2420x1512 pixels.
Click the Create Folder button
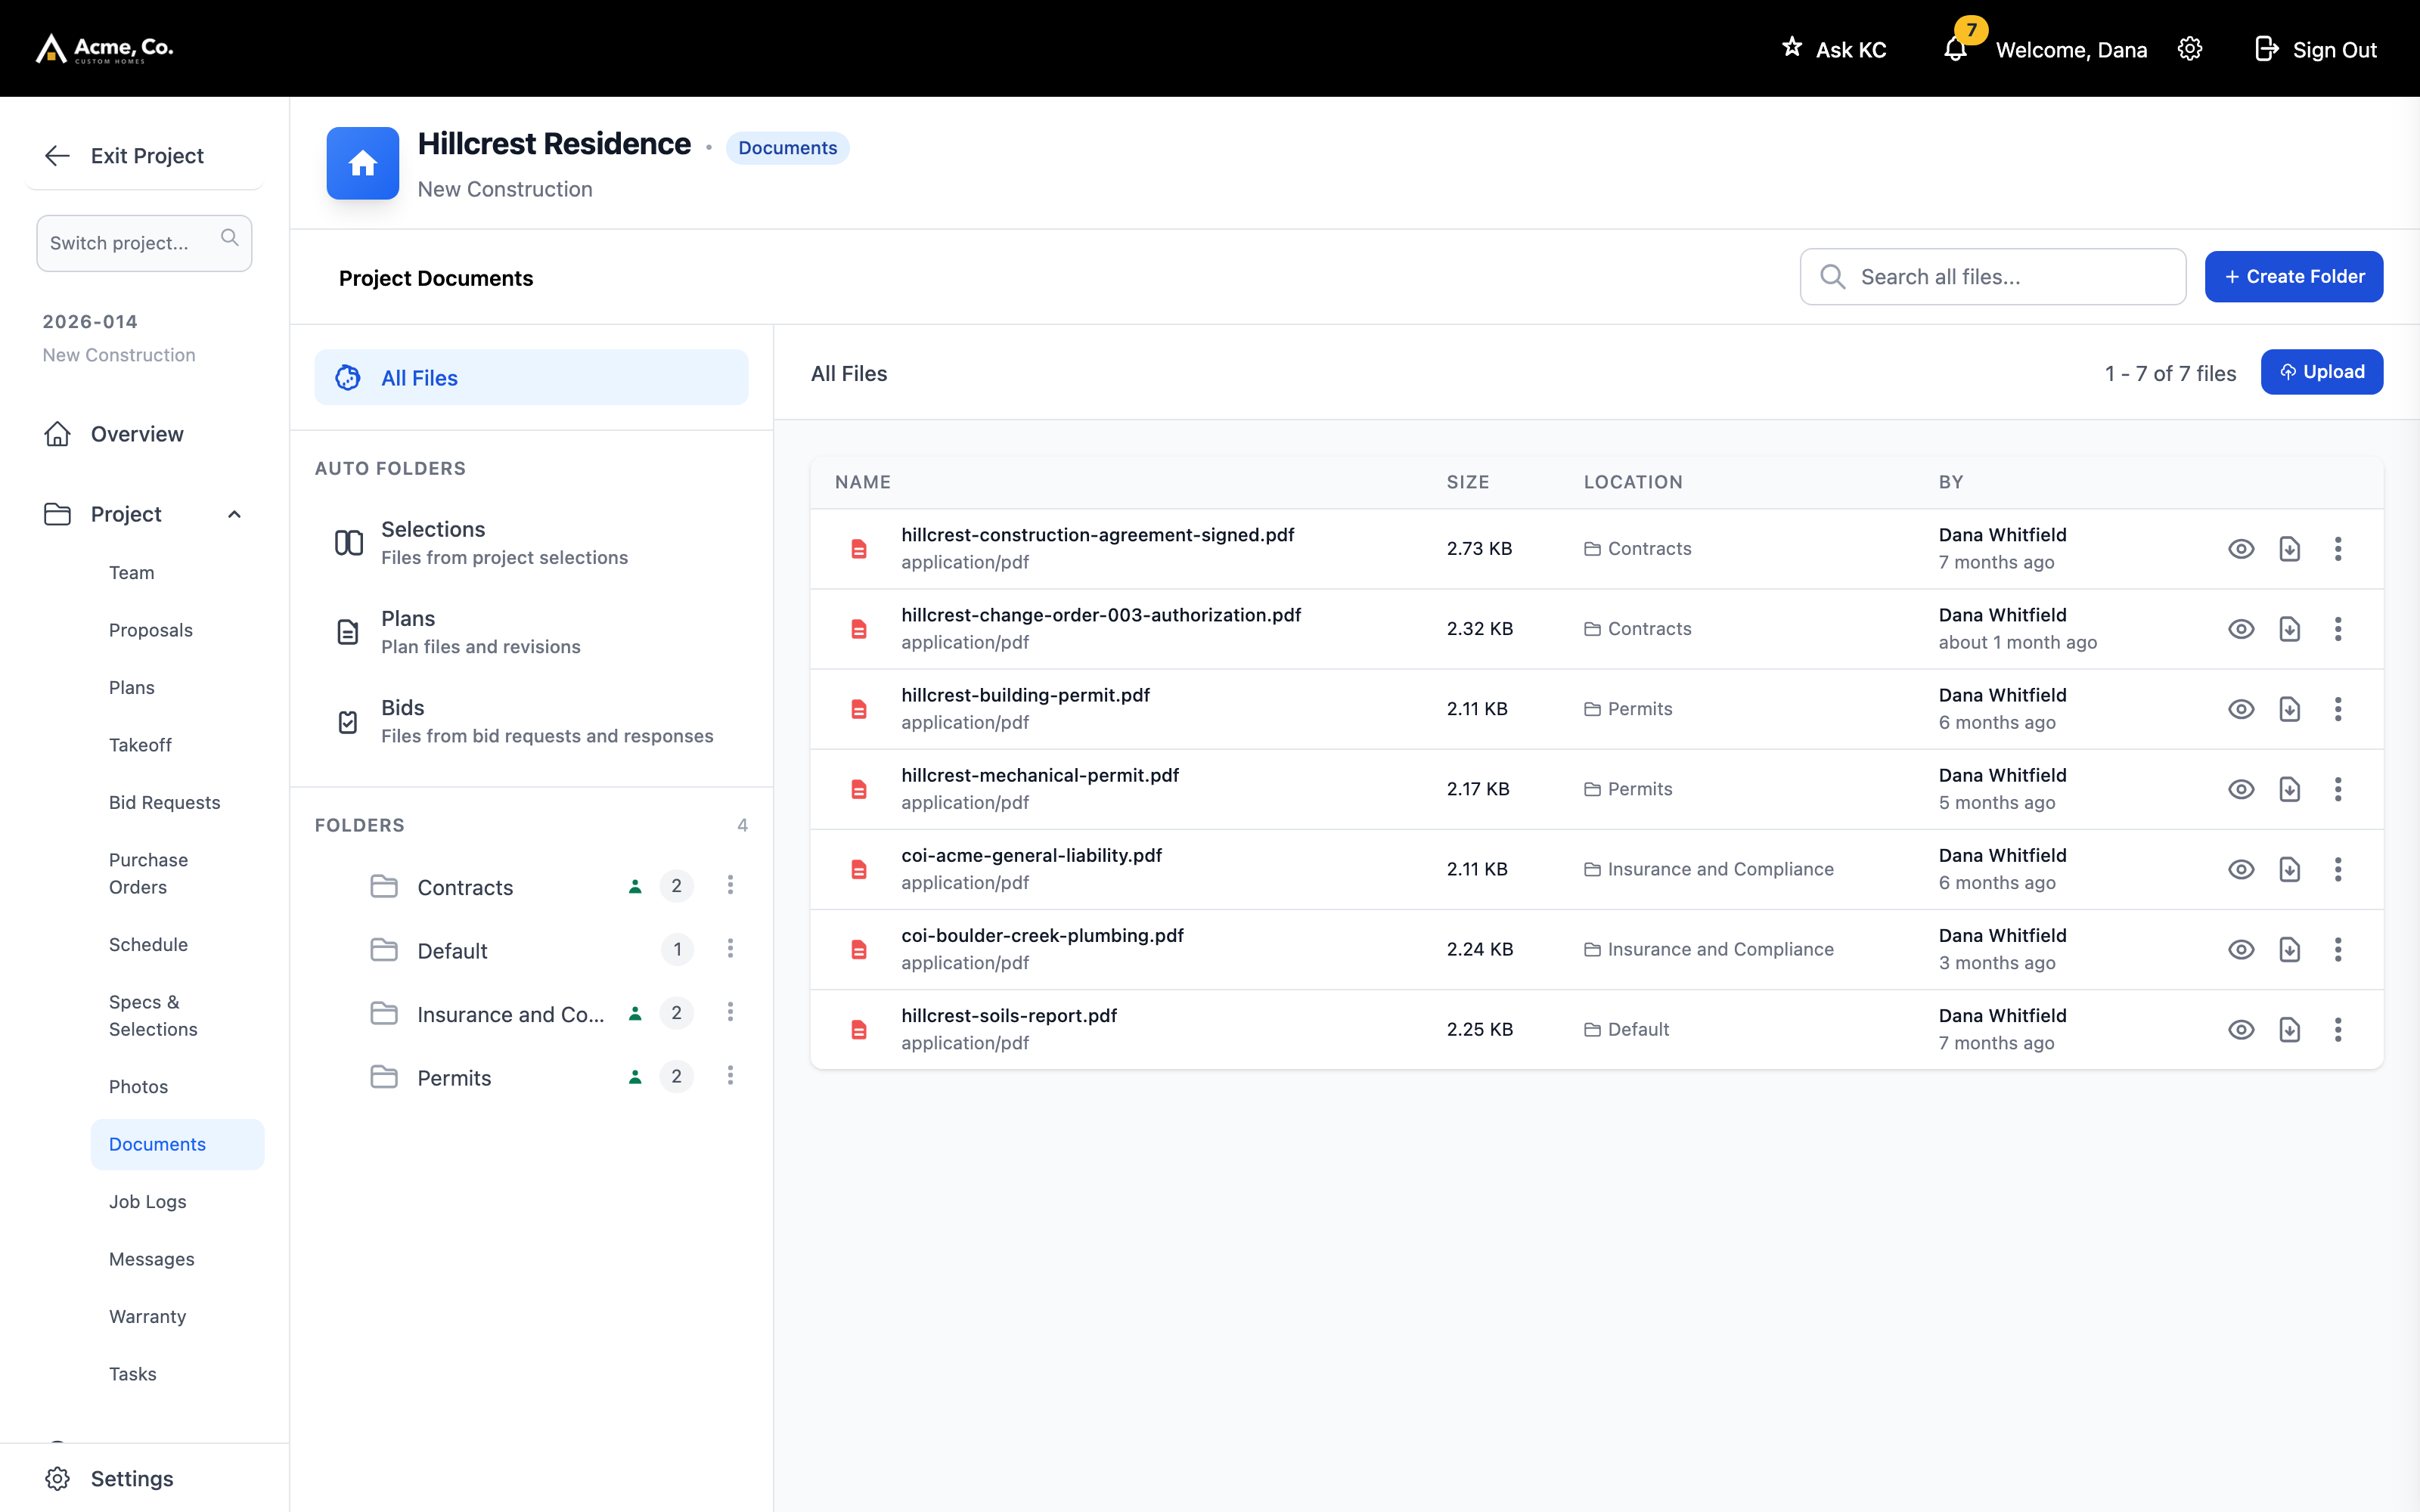pyautogui.click(x=2294, y=276)
